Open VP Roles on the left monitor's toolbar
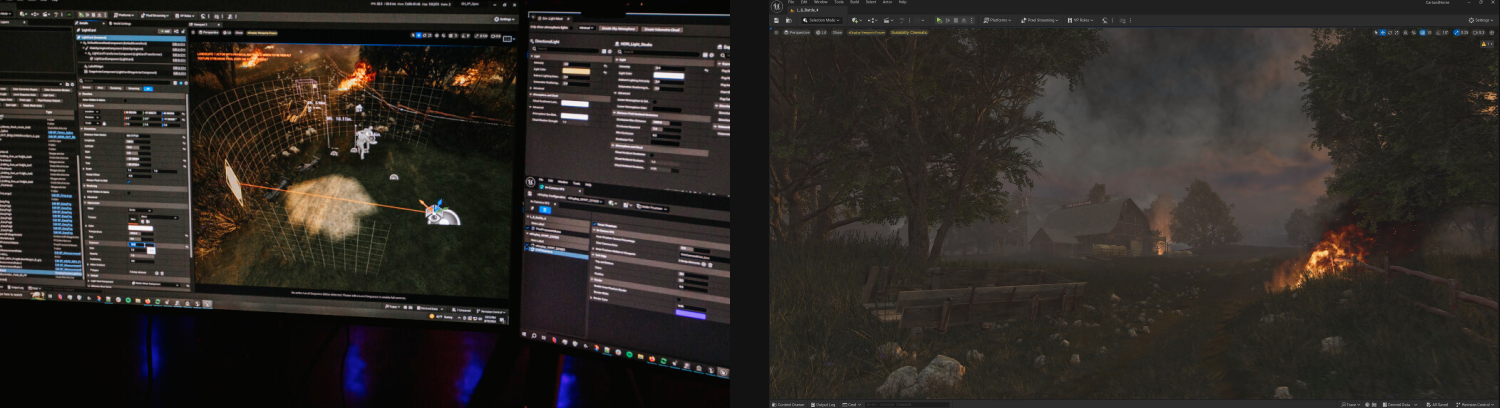 (184, 16)
